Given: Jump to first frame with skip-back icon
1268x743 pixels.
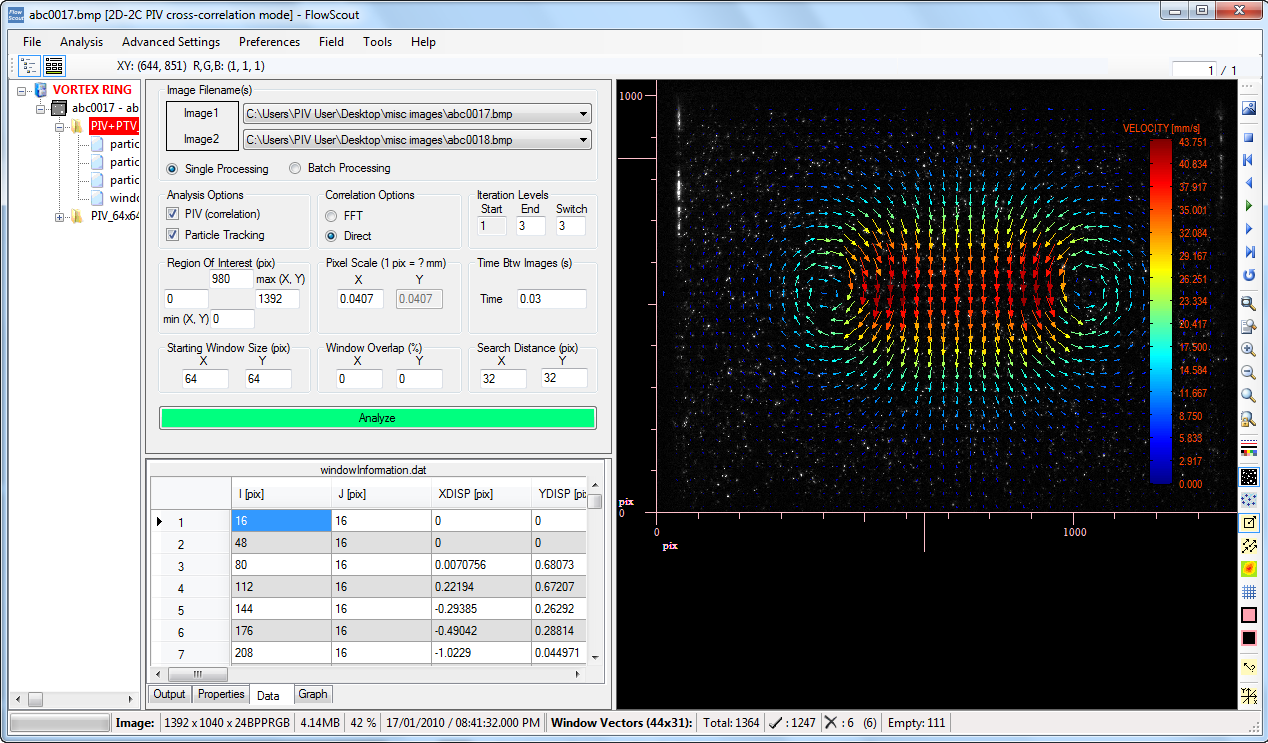Looking at the screenshot, I should click(x=1248, y=160).
